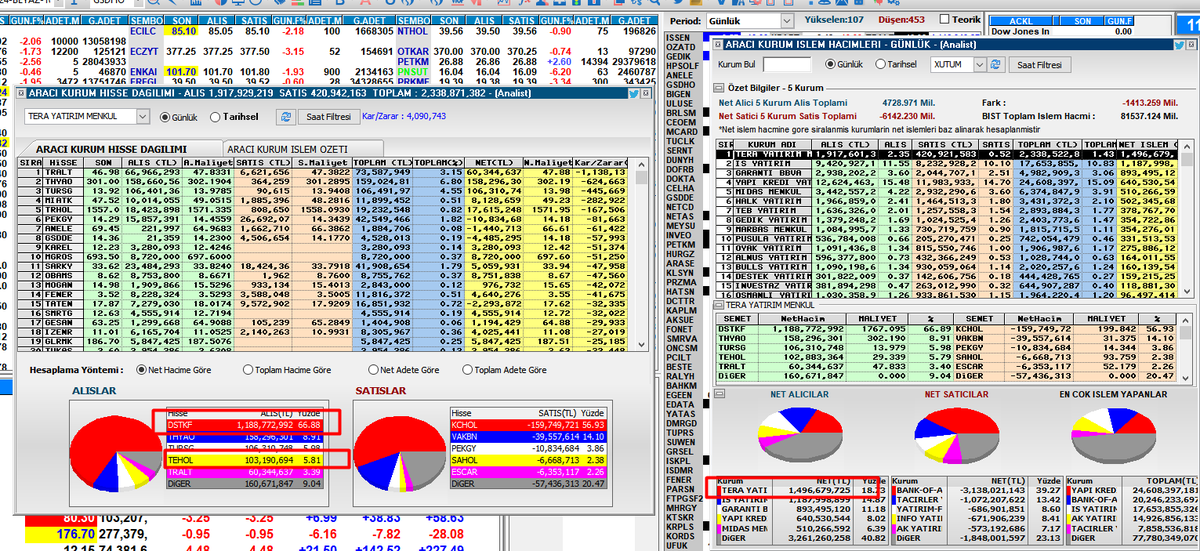Close the Araci Kurum Hisse Dagilimi window
The width and height of the screenshot is (1200, 551).
point(648,93)
